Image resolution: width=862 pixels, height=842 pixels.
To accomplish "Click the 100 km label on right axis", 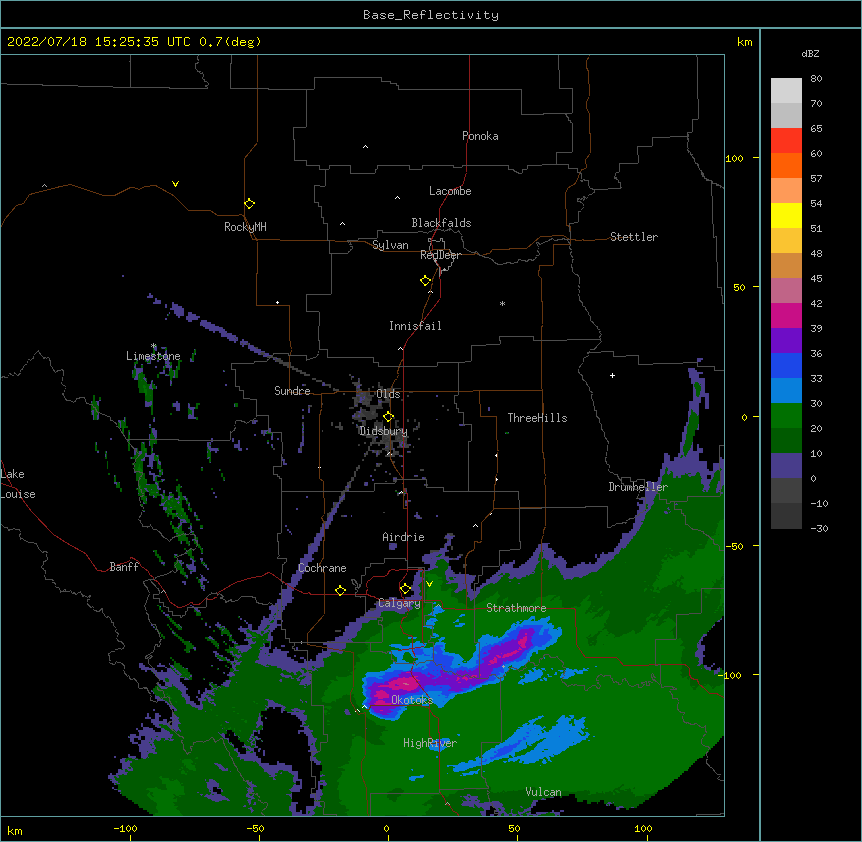I will 734,158.
